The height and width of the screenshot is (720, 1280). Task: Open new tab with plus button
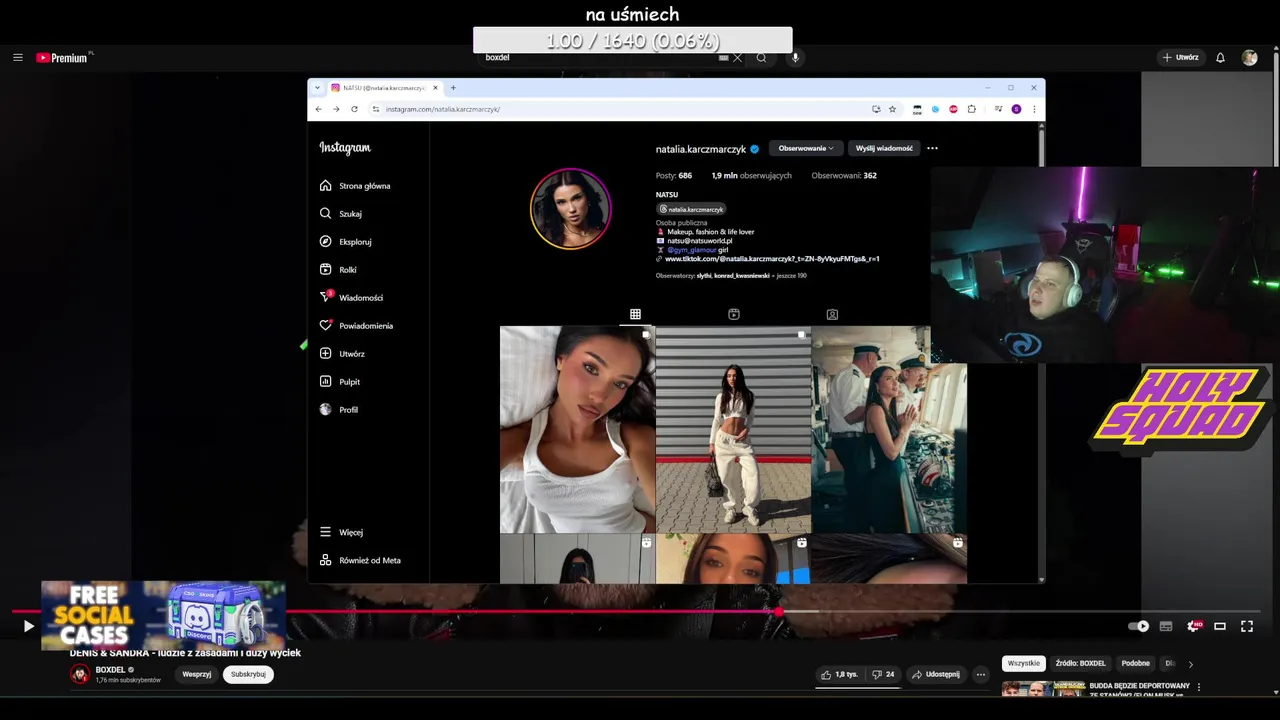[x=453, y=88]
